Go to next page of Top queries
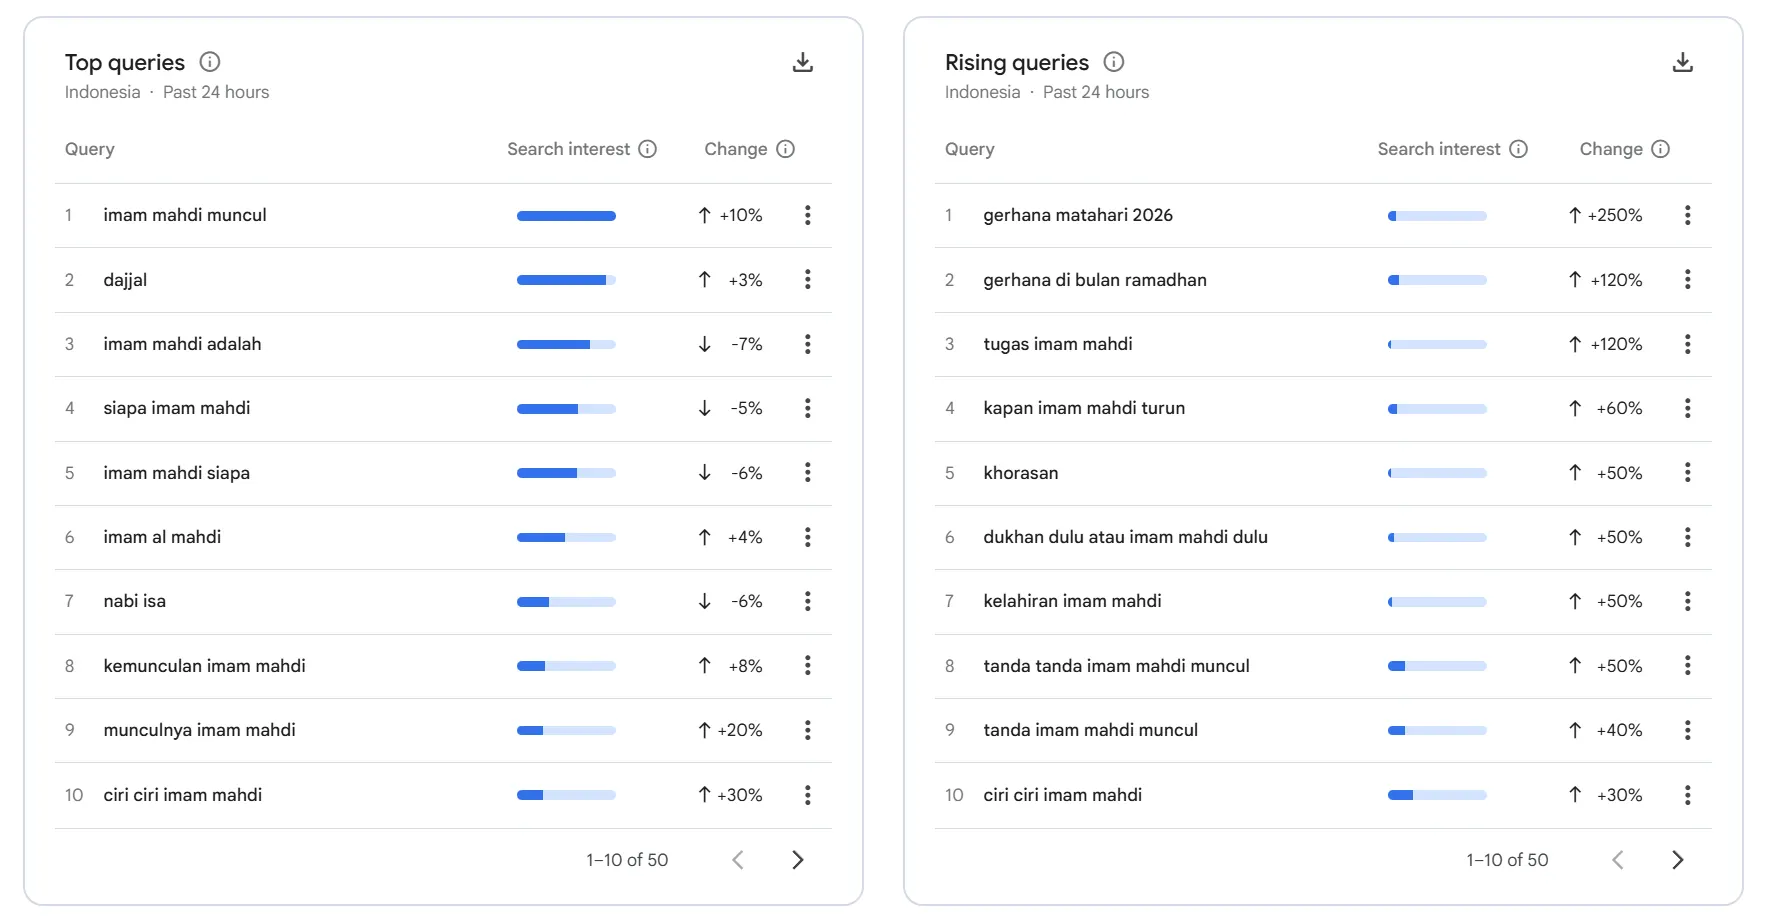 click(797, 860)
